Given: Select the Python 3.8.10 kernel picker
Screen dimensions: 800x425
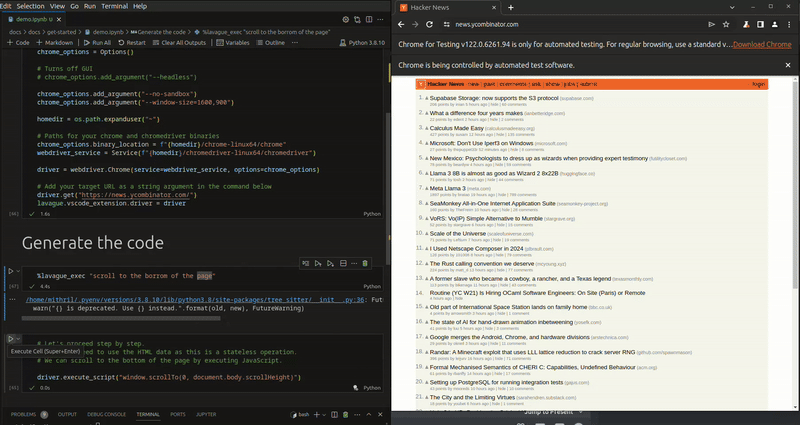Looking at the screenshot, I should pyautogui.click(x=362, y=43).
